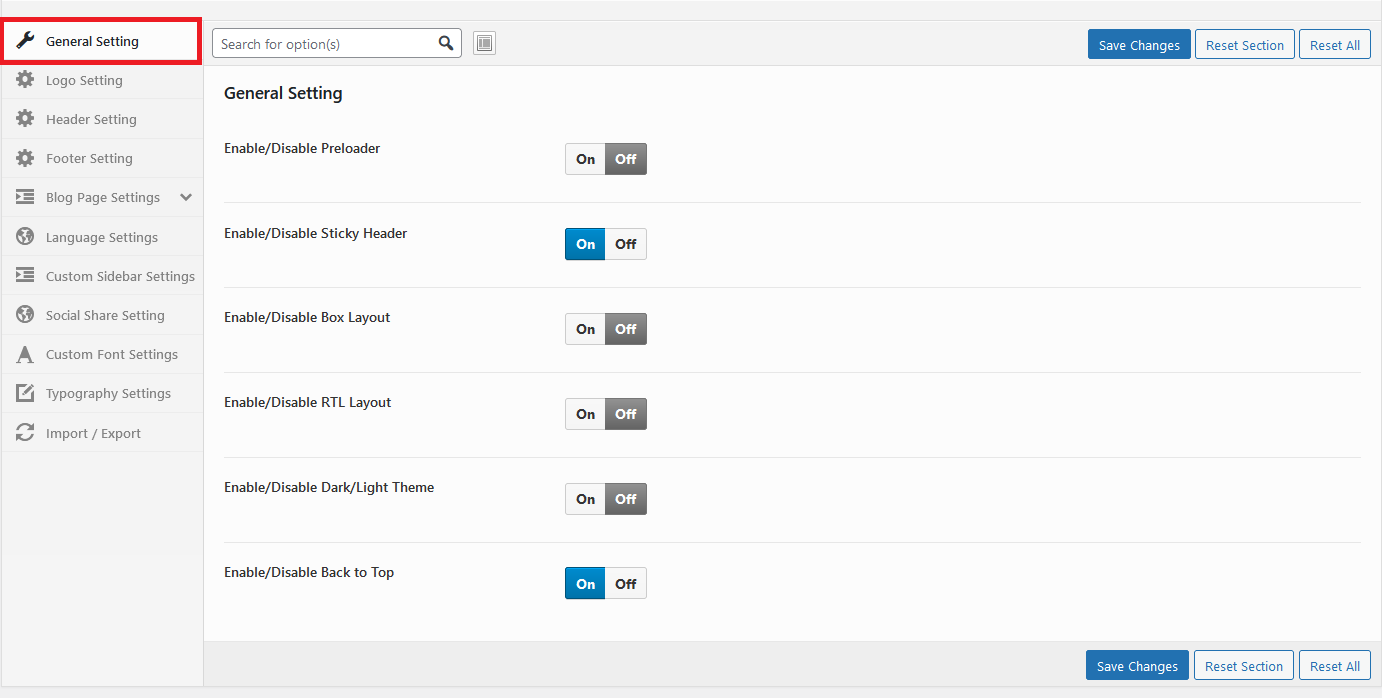Expand the Blog Page Settings chevron
This screenshot has height=698, width=1382.
pos(186,198)
